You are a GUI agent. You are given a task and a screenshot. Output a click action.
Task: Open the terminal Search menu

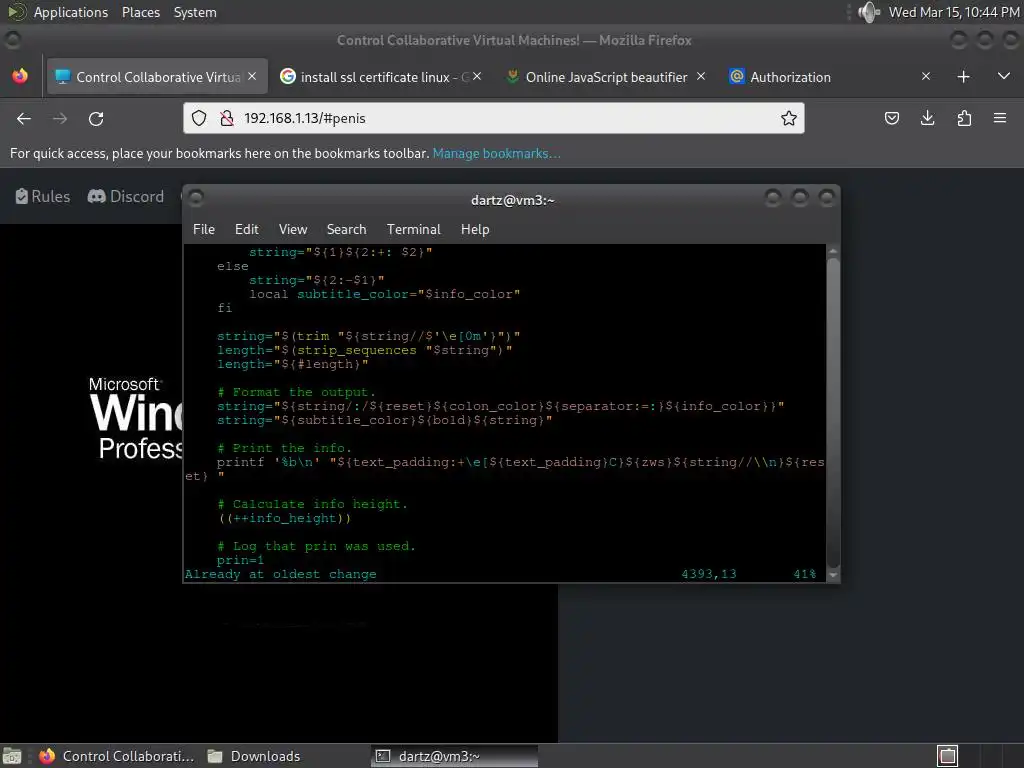(346, 229)
